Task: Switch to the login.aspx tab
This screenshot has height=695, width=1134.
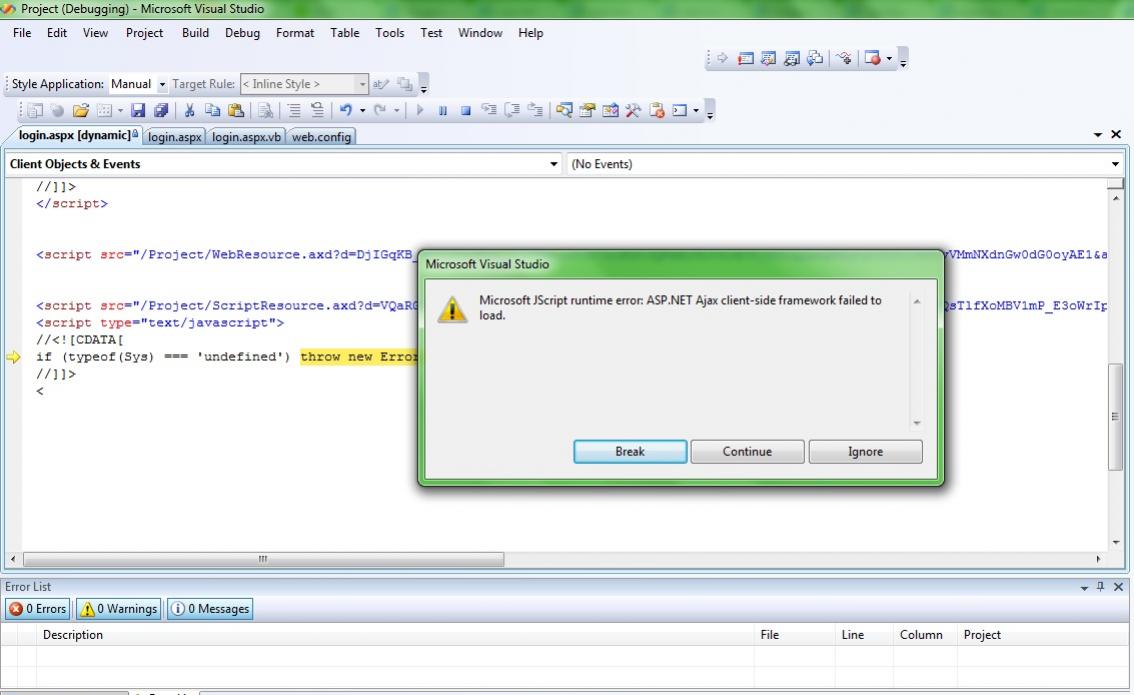Action: pyautogui.click(x=174, y=137)
